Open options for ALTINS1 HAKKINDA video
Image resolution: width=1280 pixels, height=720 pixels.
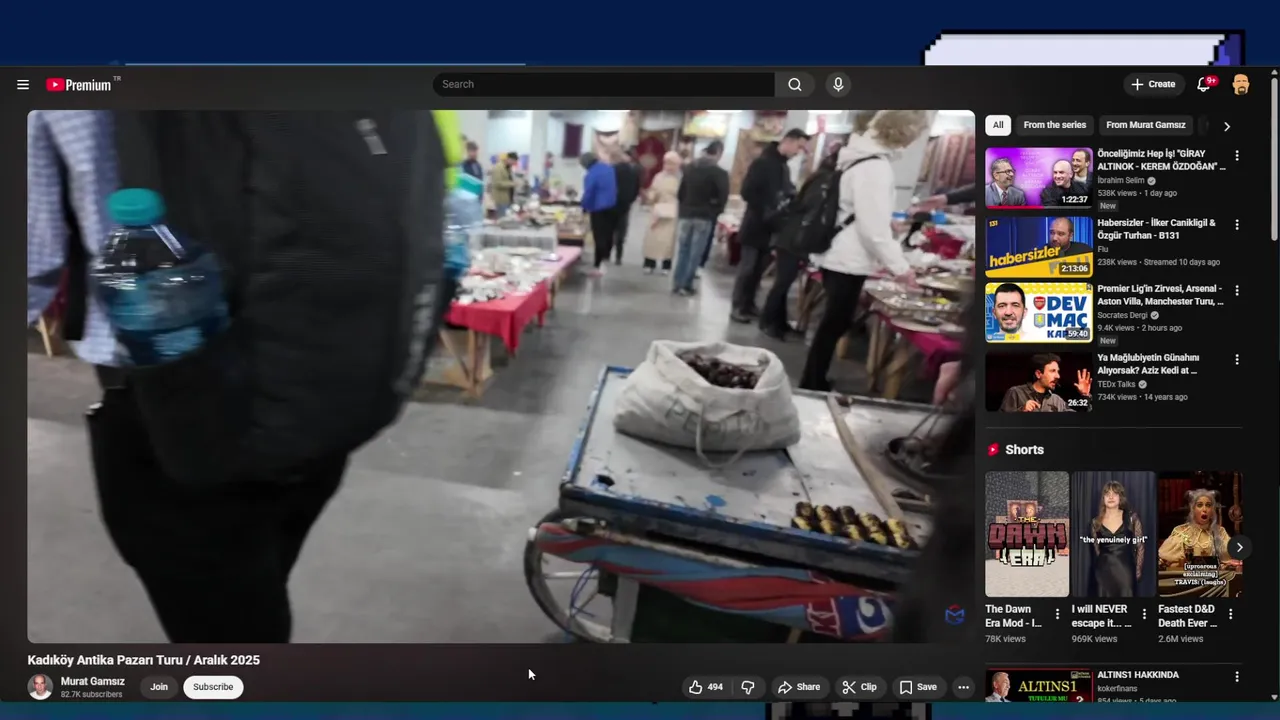(x=1237, y=677)
